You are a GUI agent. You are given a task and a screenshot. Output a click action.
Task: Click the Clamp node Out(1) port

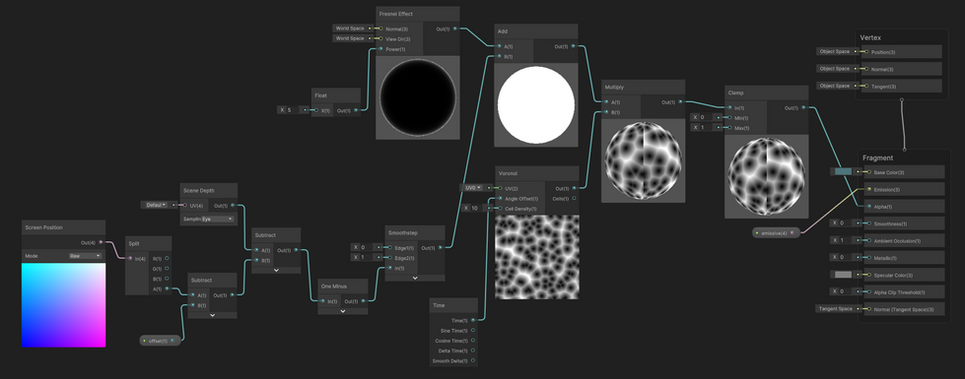click(804, 108)
